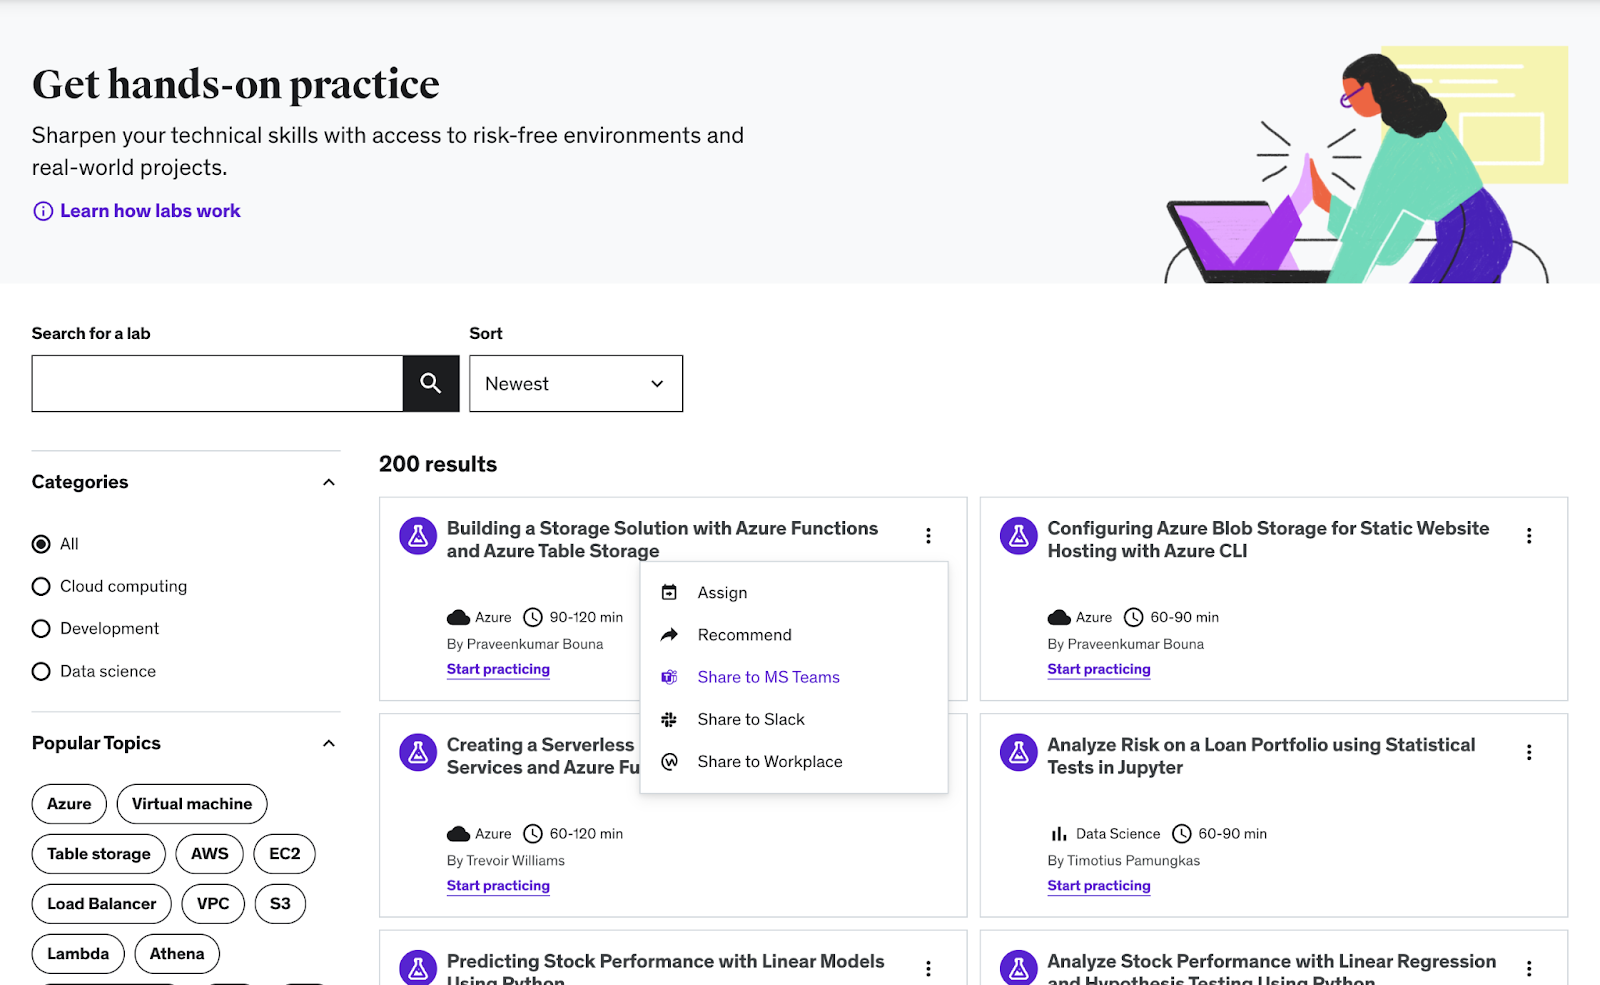This screenshot has height=985, width=1600.
Task: Click the Slack icon in the share menu
Action: click(x=669, y=719)
